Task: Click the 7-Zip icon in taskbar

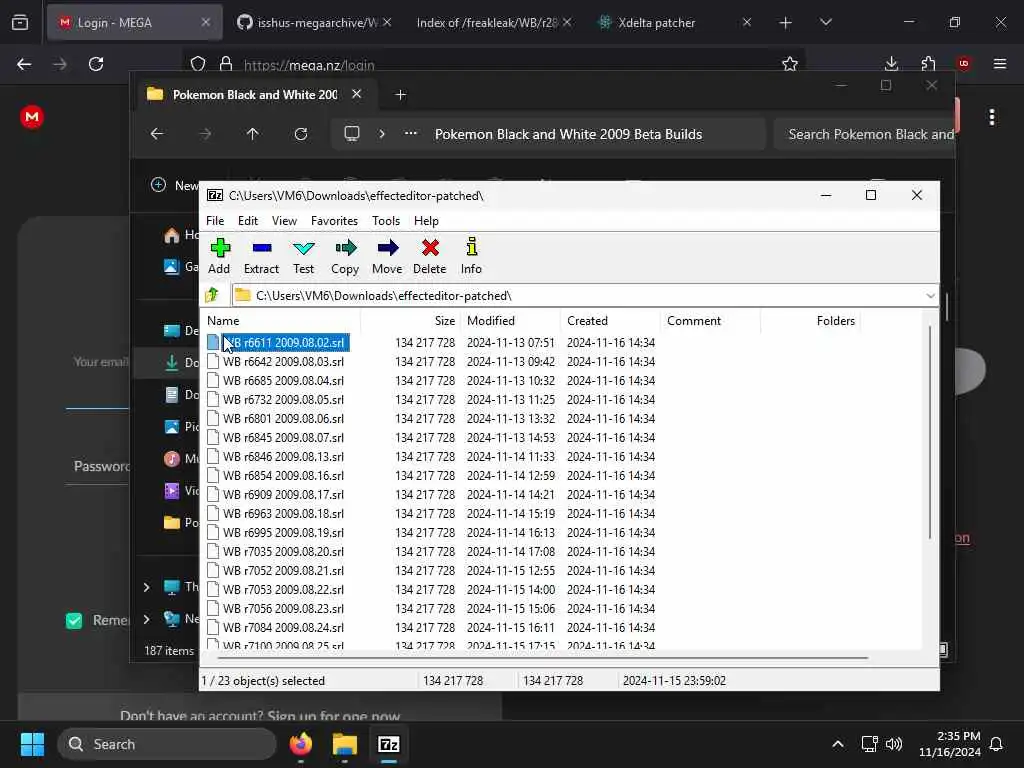Action: pyautogui.click(x=389, y=744)
